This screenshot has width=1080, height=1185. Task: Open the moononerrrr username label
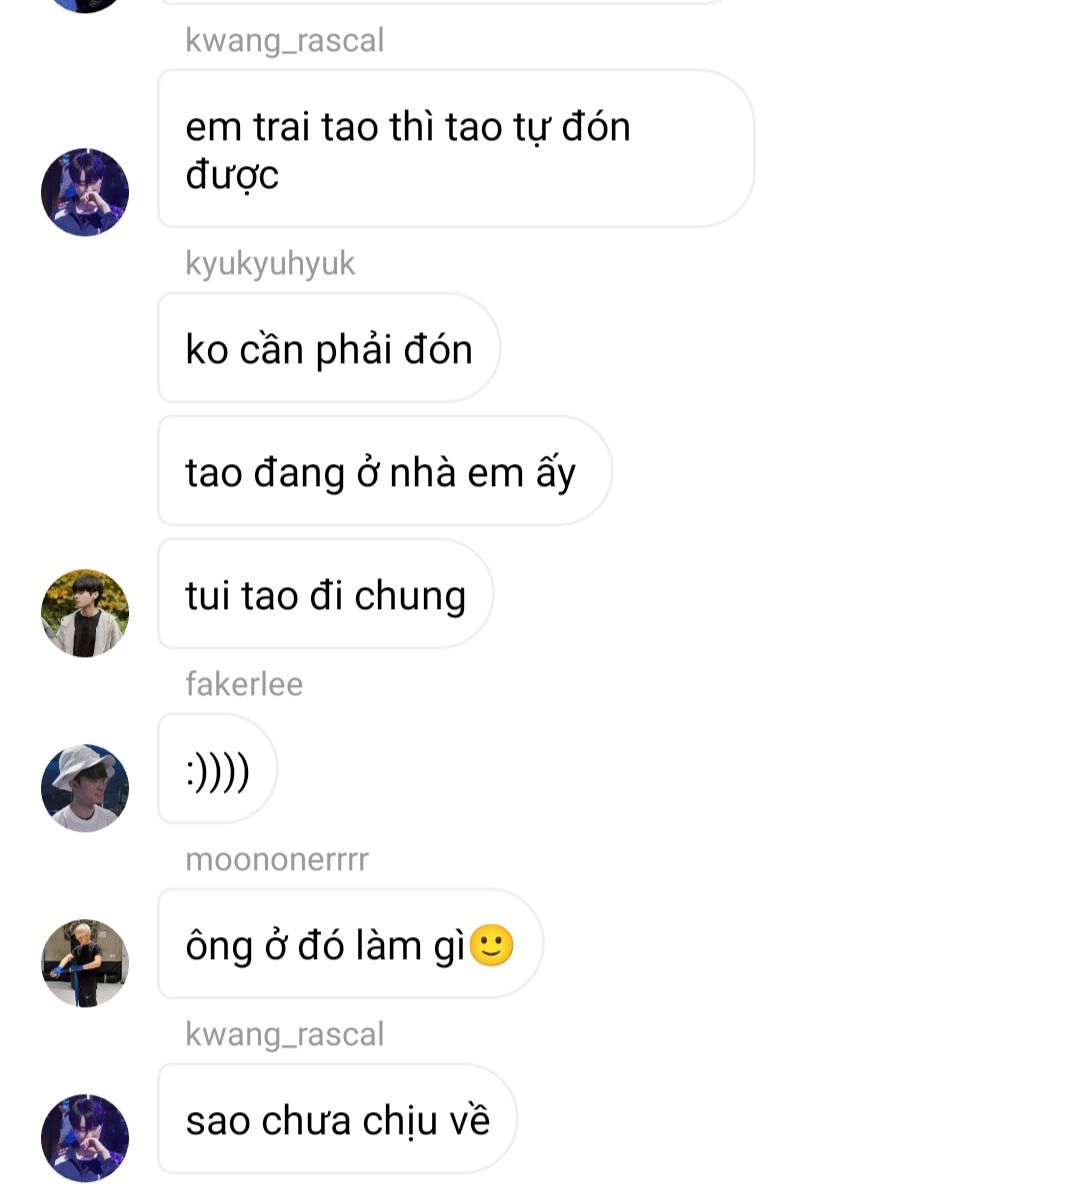pos(277,859)
